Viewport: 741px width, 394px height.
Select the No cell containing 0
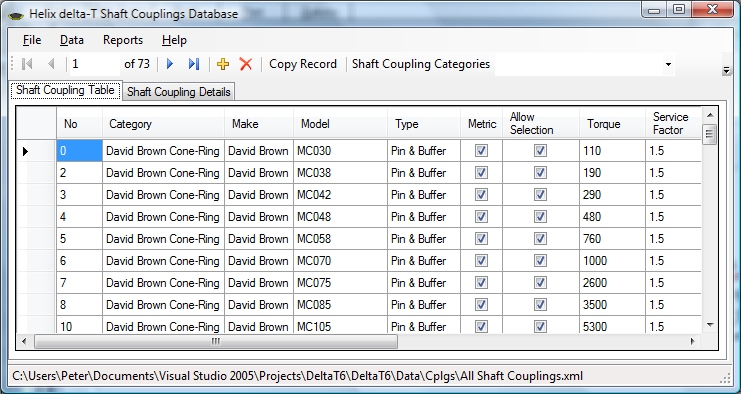[79, 151]
